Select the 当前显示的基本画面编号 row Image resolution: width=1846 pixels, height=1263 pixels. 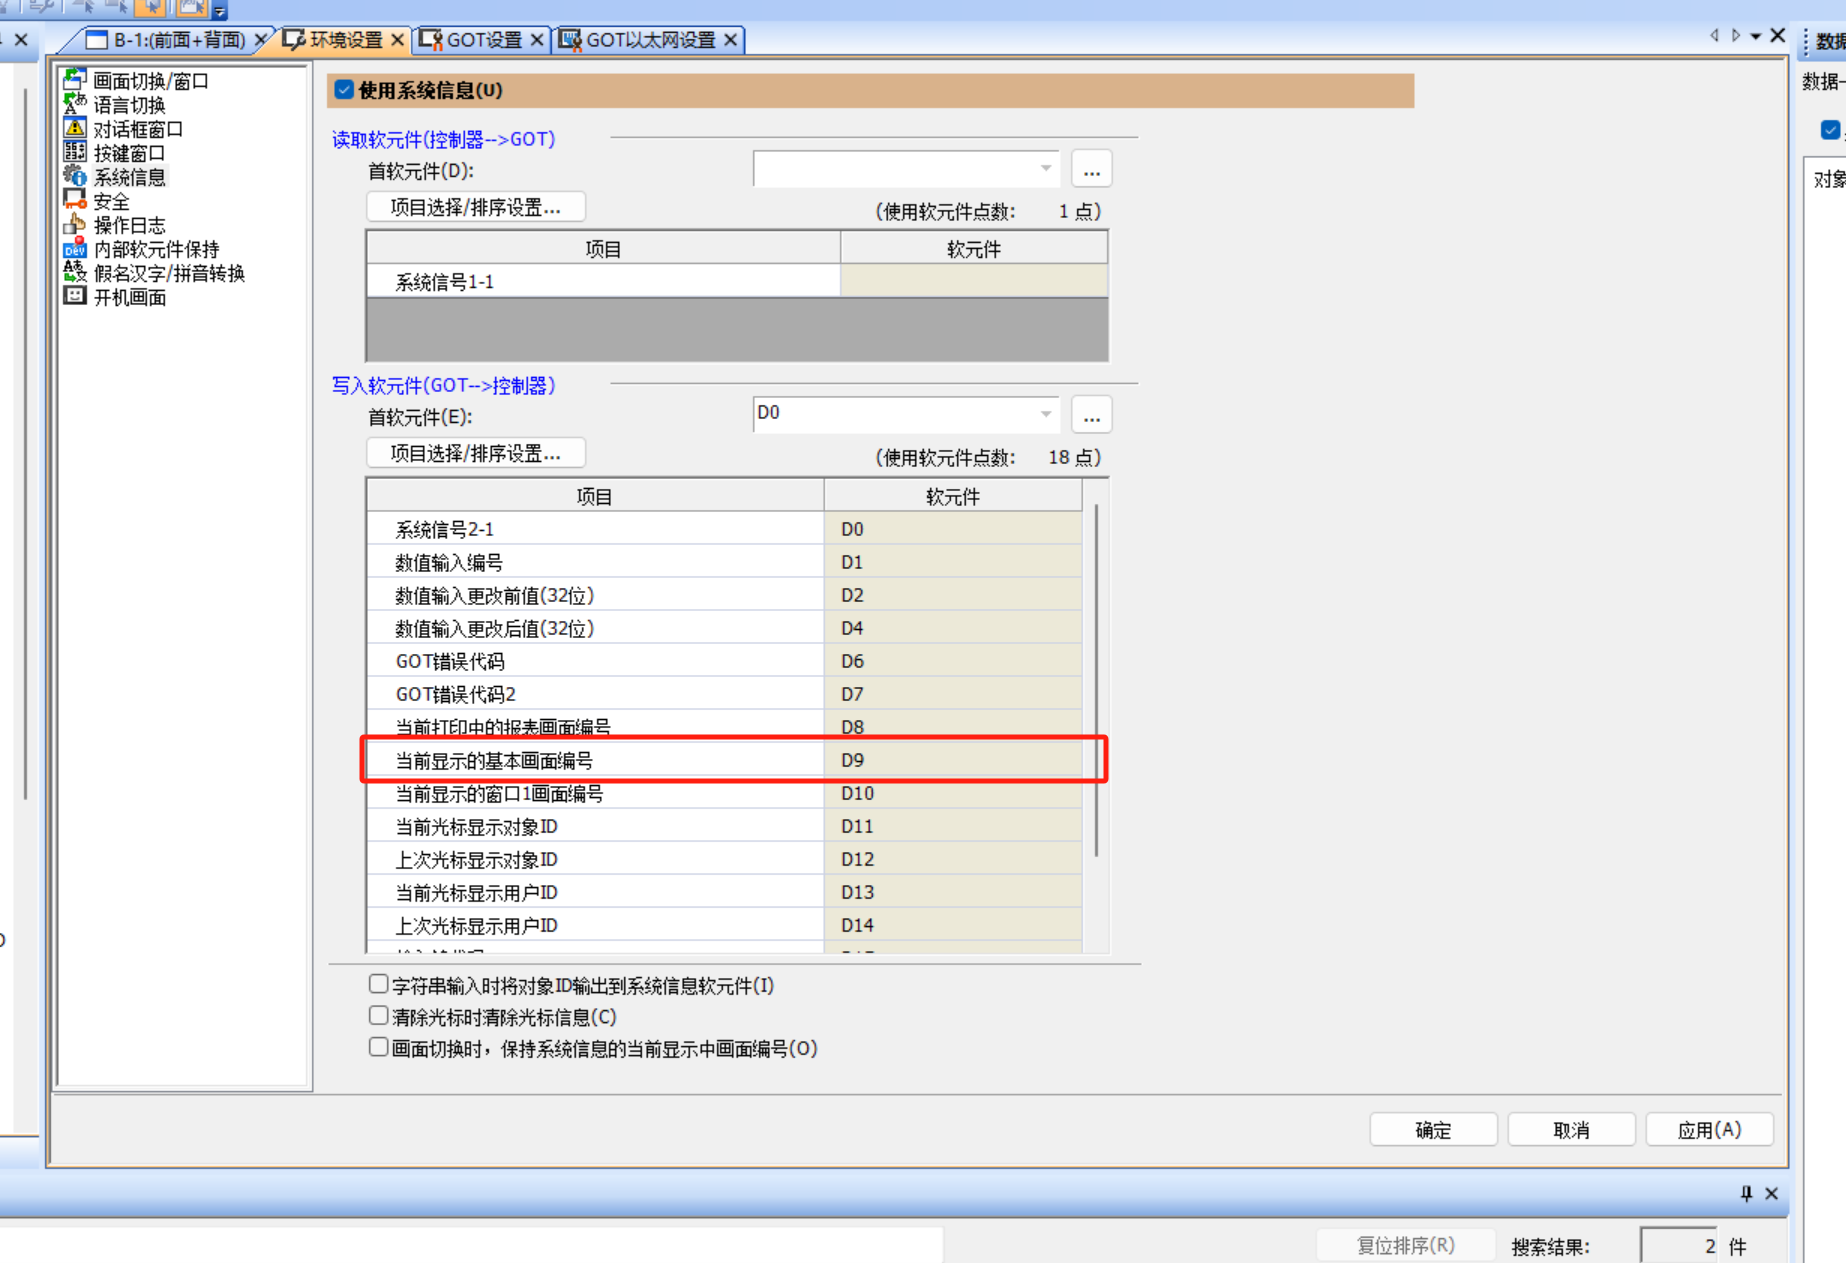pyautogui.click(x=594, y=761)
